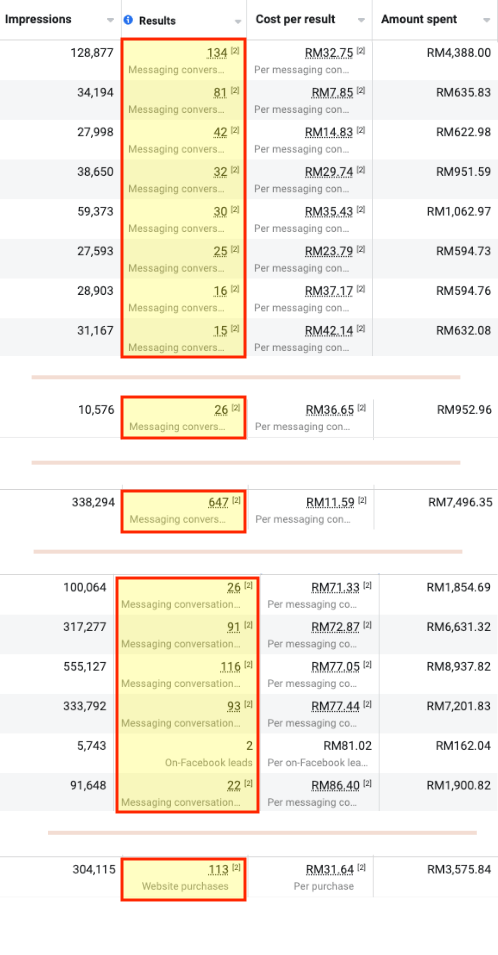Sort by the Cost per result header

[x=295, y=19]
